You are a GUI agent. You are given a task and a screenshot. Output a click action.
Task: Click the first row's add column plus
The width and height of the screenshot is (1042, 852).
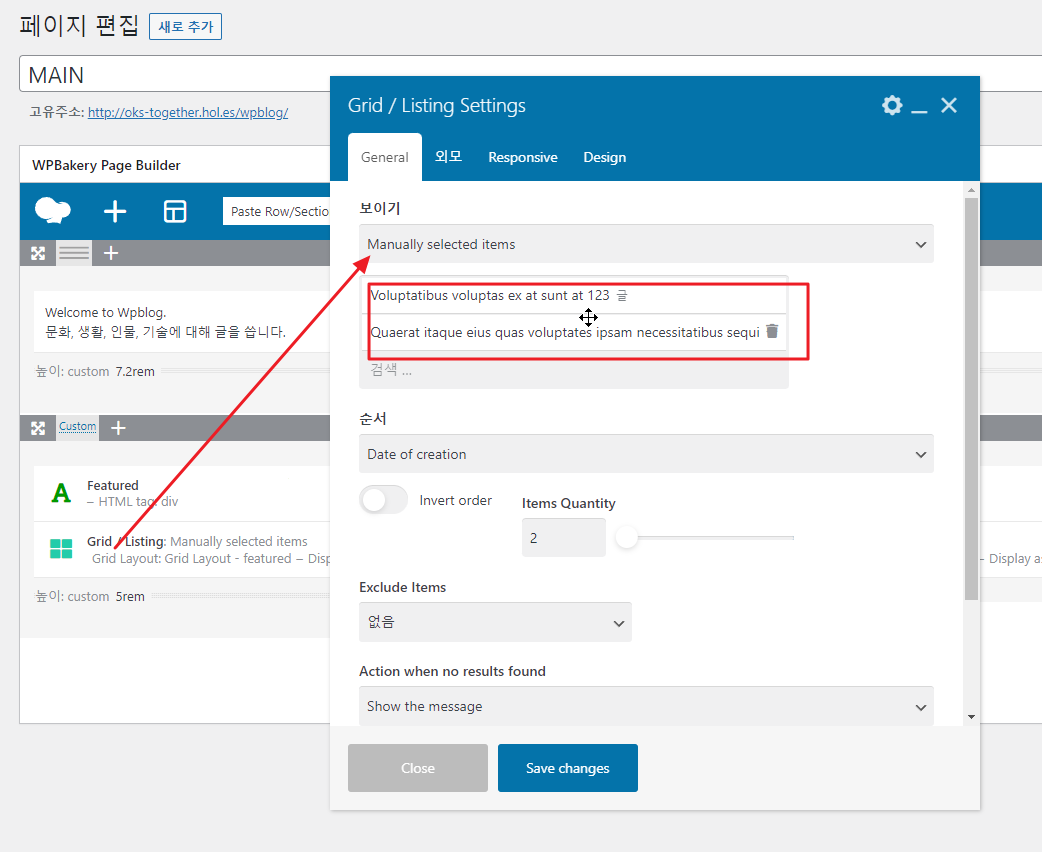coord(111,253)
